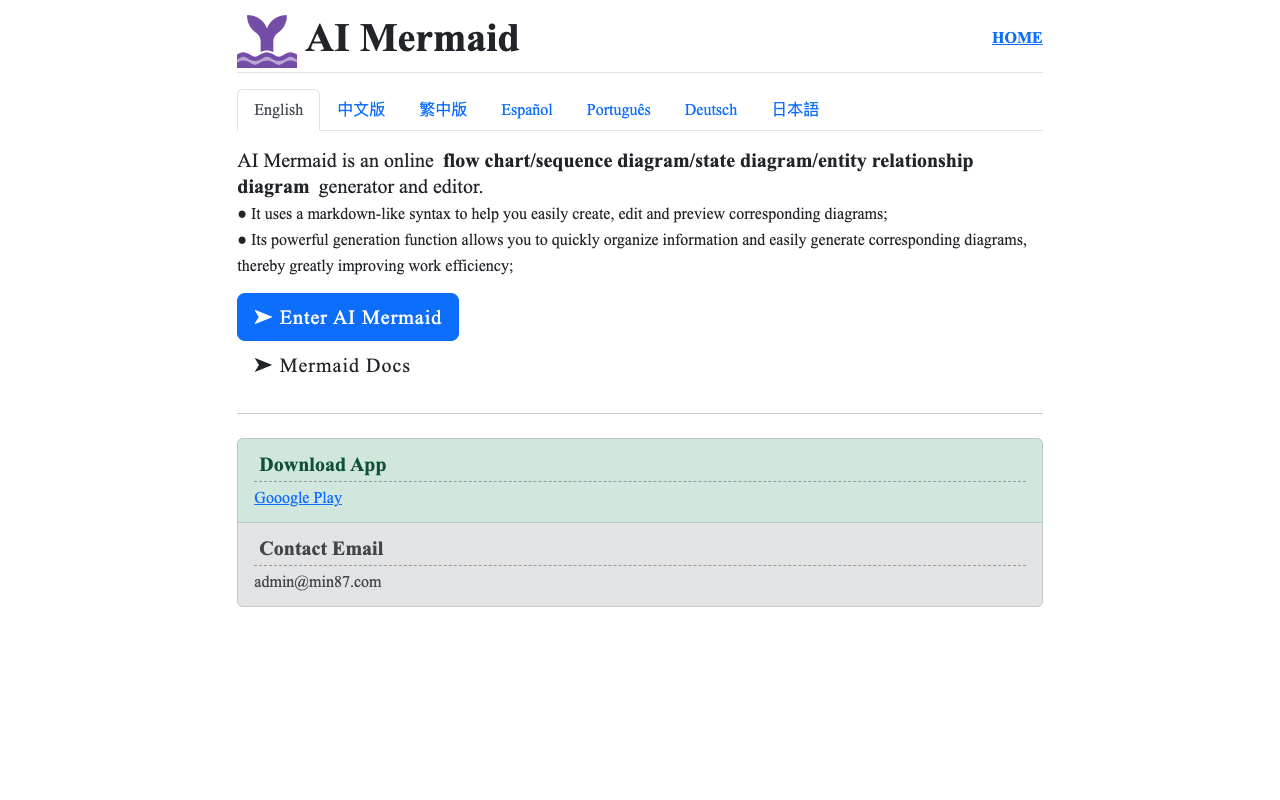Switch to the 繁中版 tab
This screenshot has width=1280, height=800.
443,110
